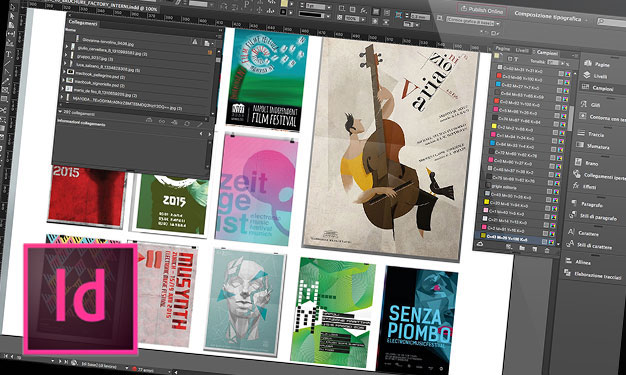Click the Publish Online button

[483, 9]
